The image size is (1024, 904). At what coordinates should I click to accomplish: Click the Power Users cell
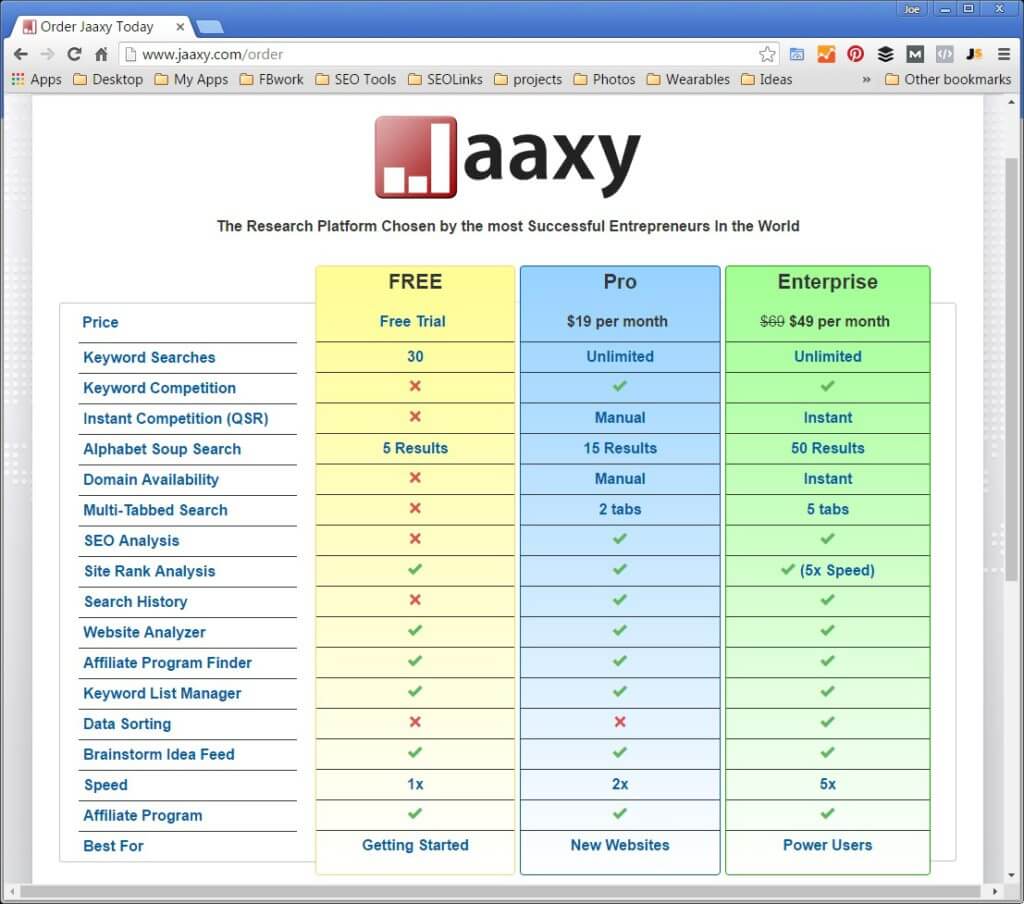click(827, 845)
